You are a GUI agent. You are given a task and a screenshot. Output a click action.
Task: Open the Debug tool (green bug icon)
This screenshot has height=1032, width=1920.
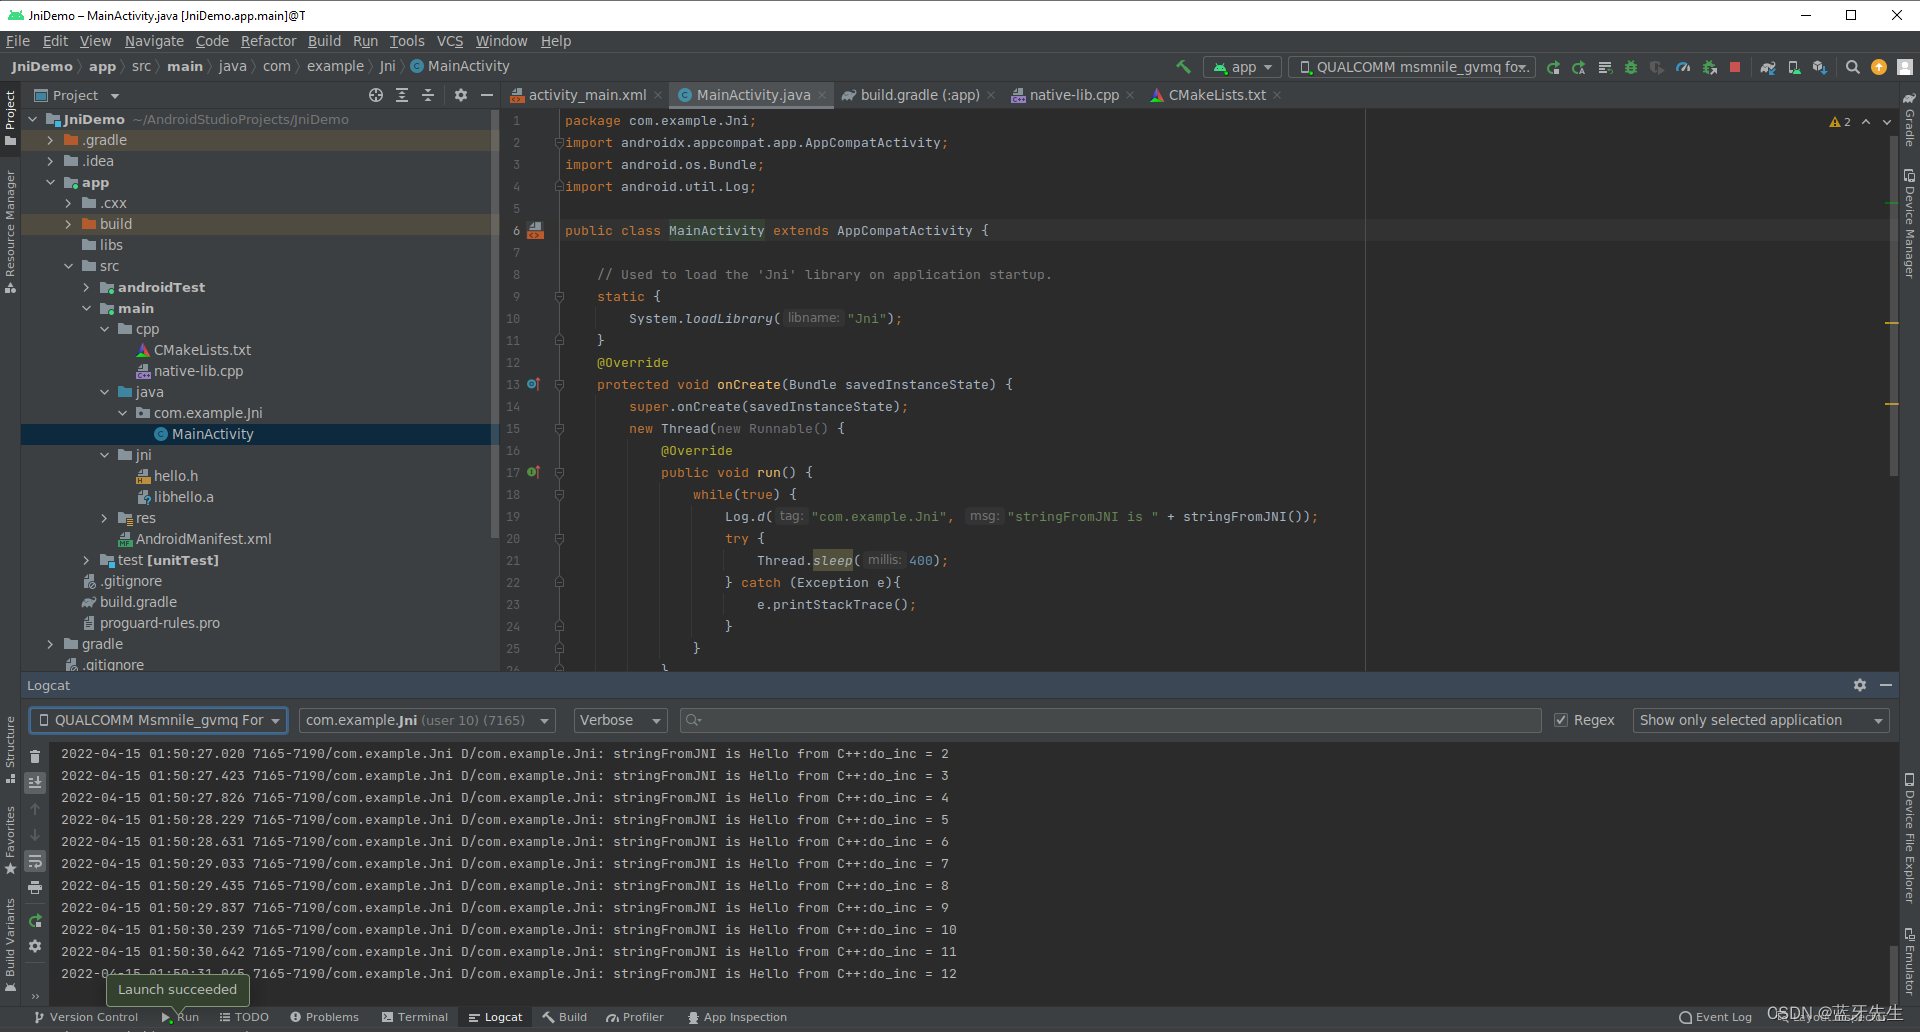1632,67
